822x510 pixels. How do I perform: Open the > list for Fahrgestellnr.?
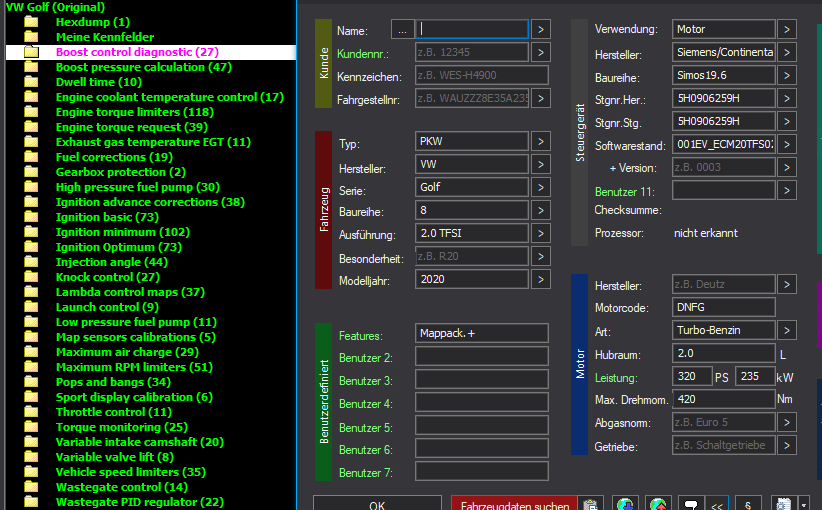(x=540, y=98)
